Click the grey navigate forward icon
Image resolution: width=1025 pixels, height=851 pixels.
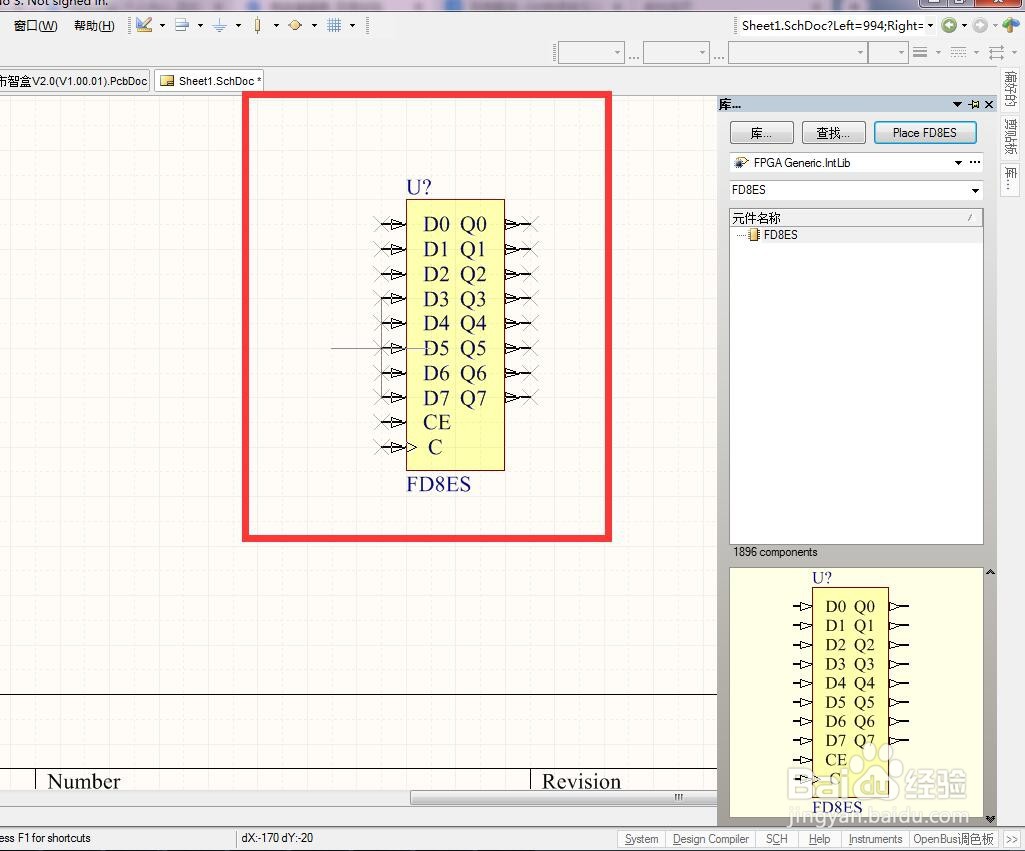(x=980, y=25)
